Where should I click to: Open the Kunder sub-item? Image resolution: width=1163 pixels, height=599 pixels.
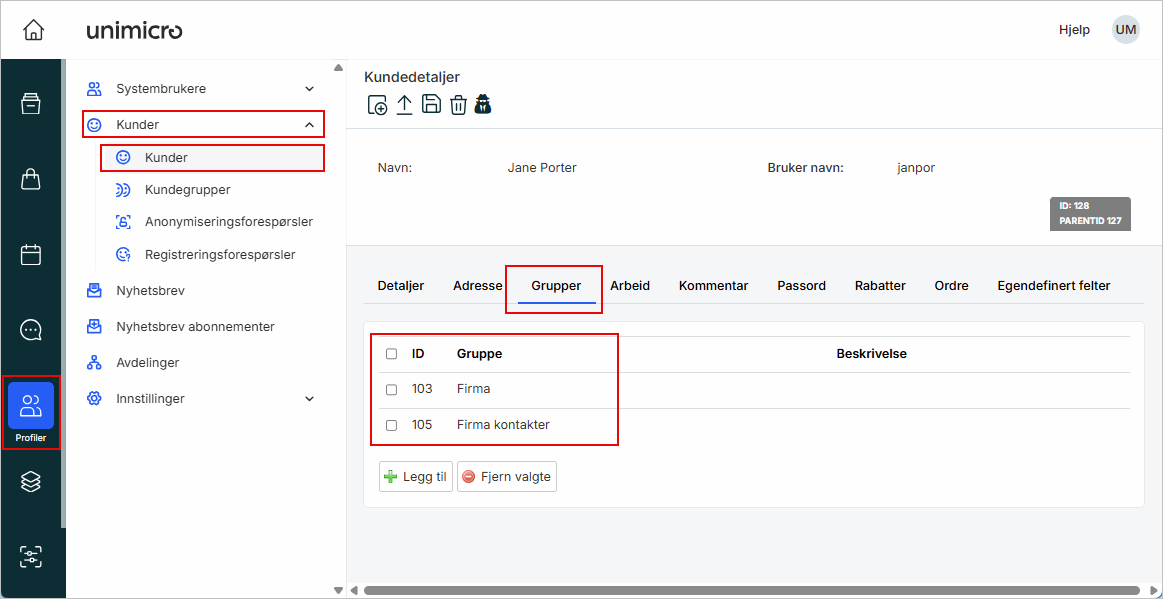click(212, 158)
